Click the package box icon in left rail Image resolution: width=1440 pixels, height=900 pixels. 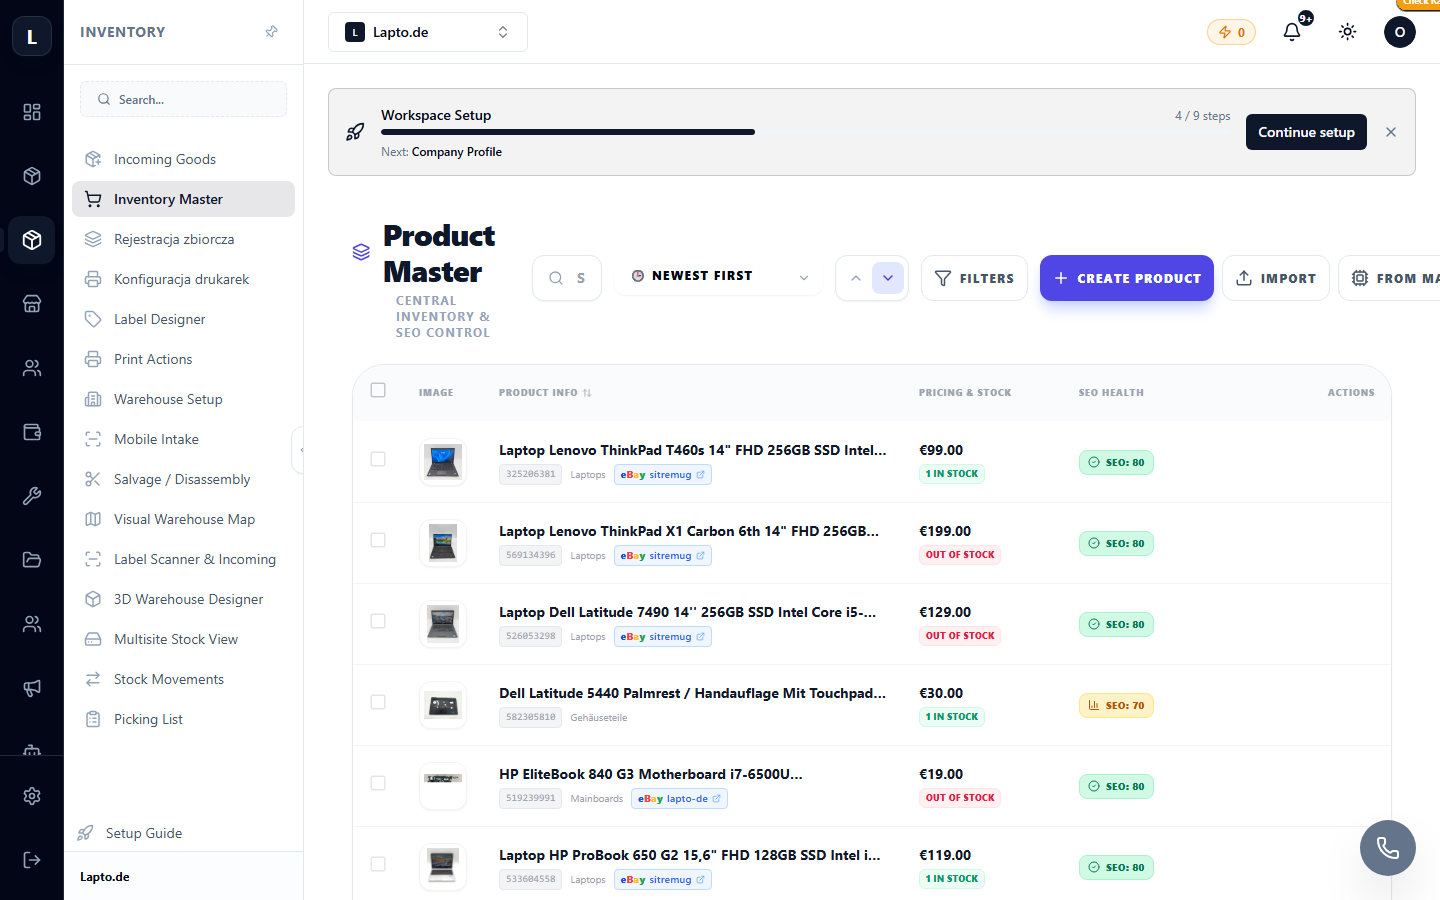click(32, 176)
